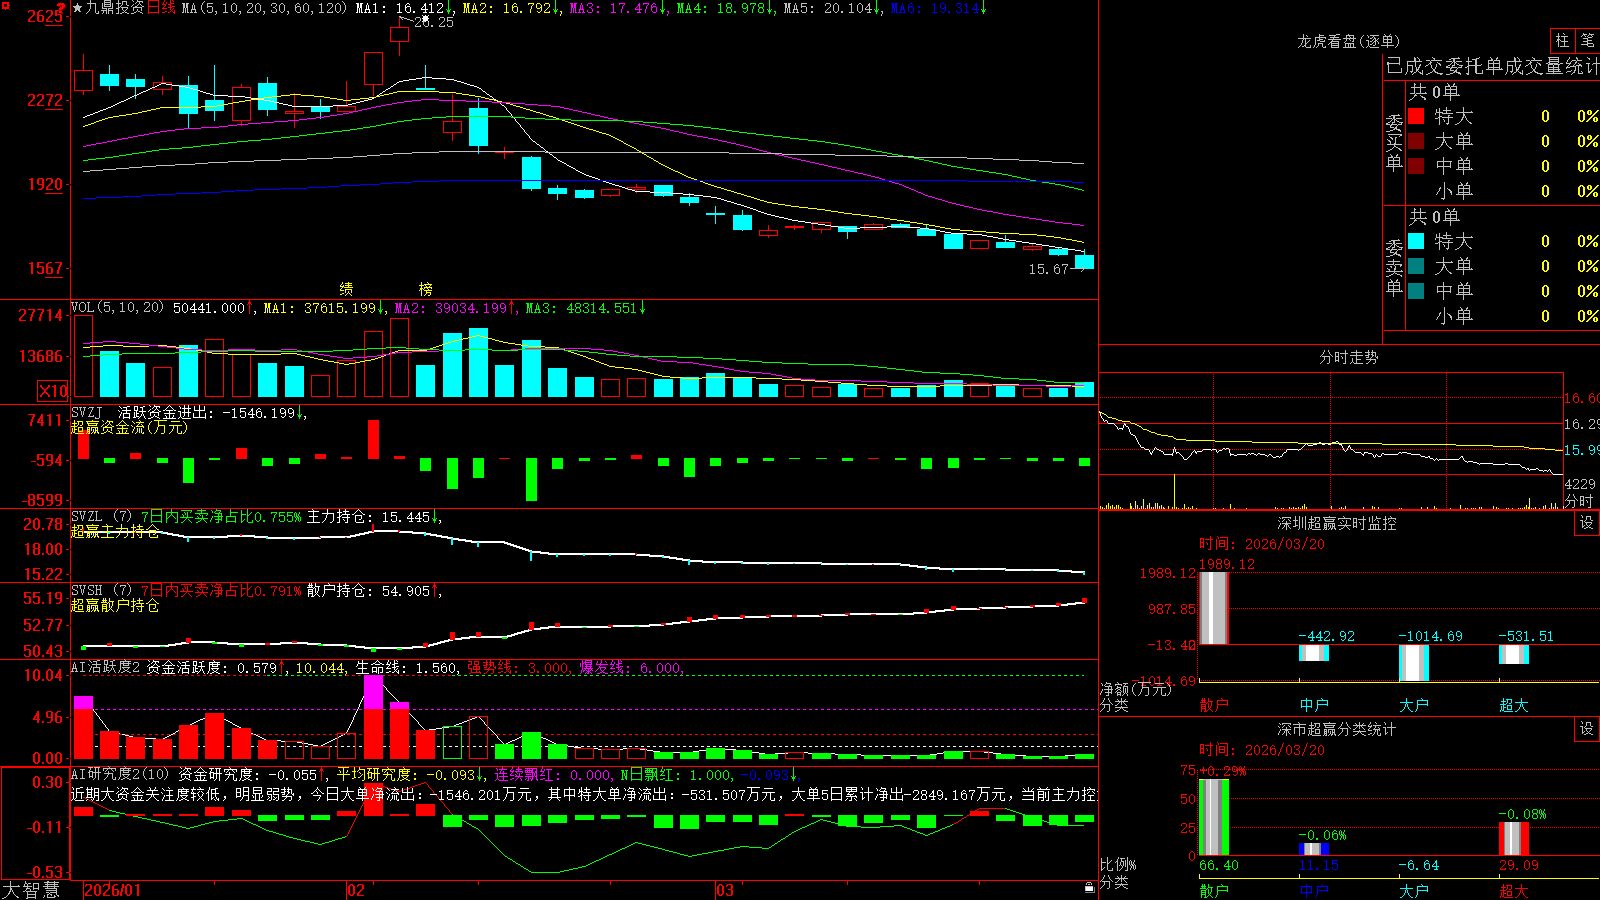Click the 超赢资金流(万元) yellow label
This screenshot has width=1600, height=900.
click(129, 427)
